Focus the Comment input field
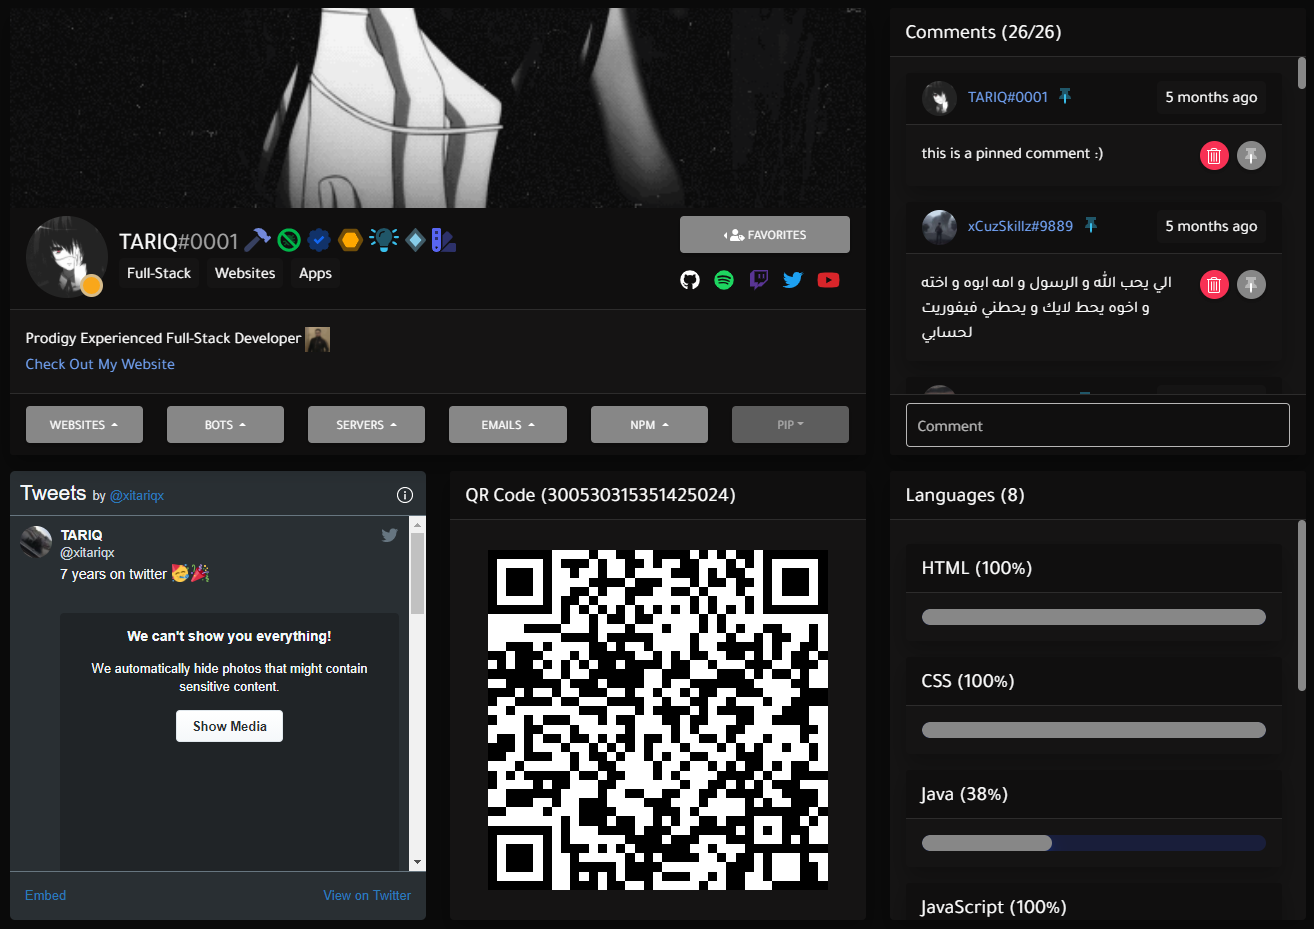Screen dimensions: 1314x929 coord(1097,425)
